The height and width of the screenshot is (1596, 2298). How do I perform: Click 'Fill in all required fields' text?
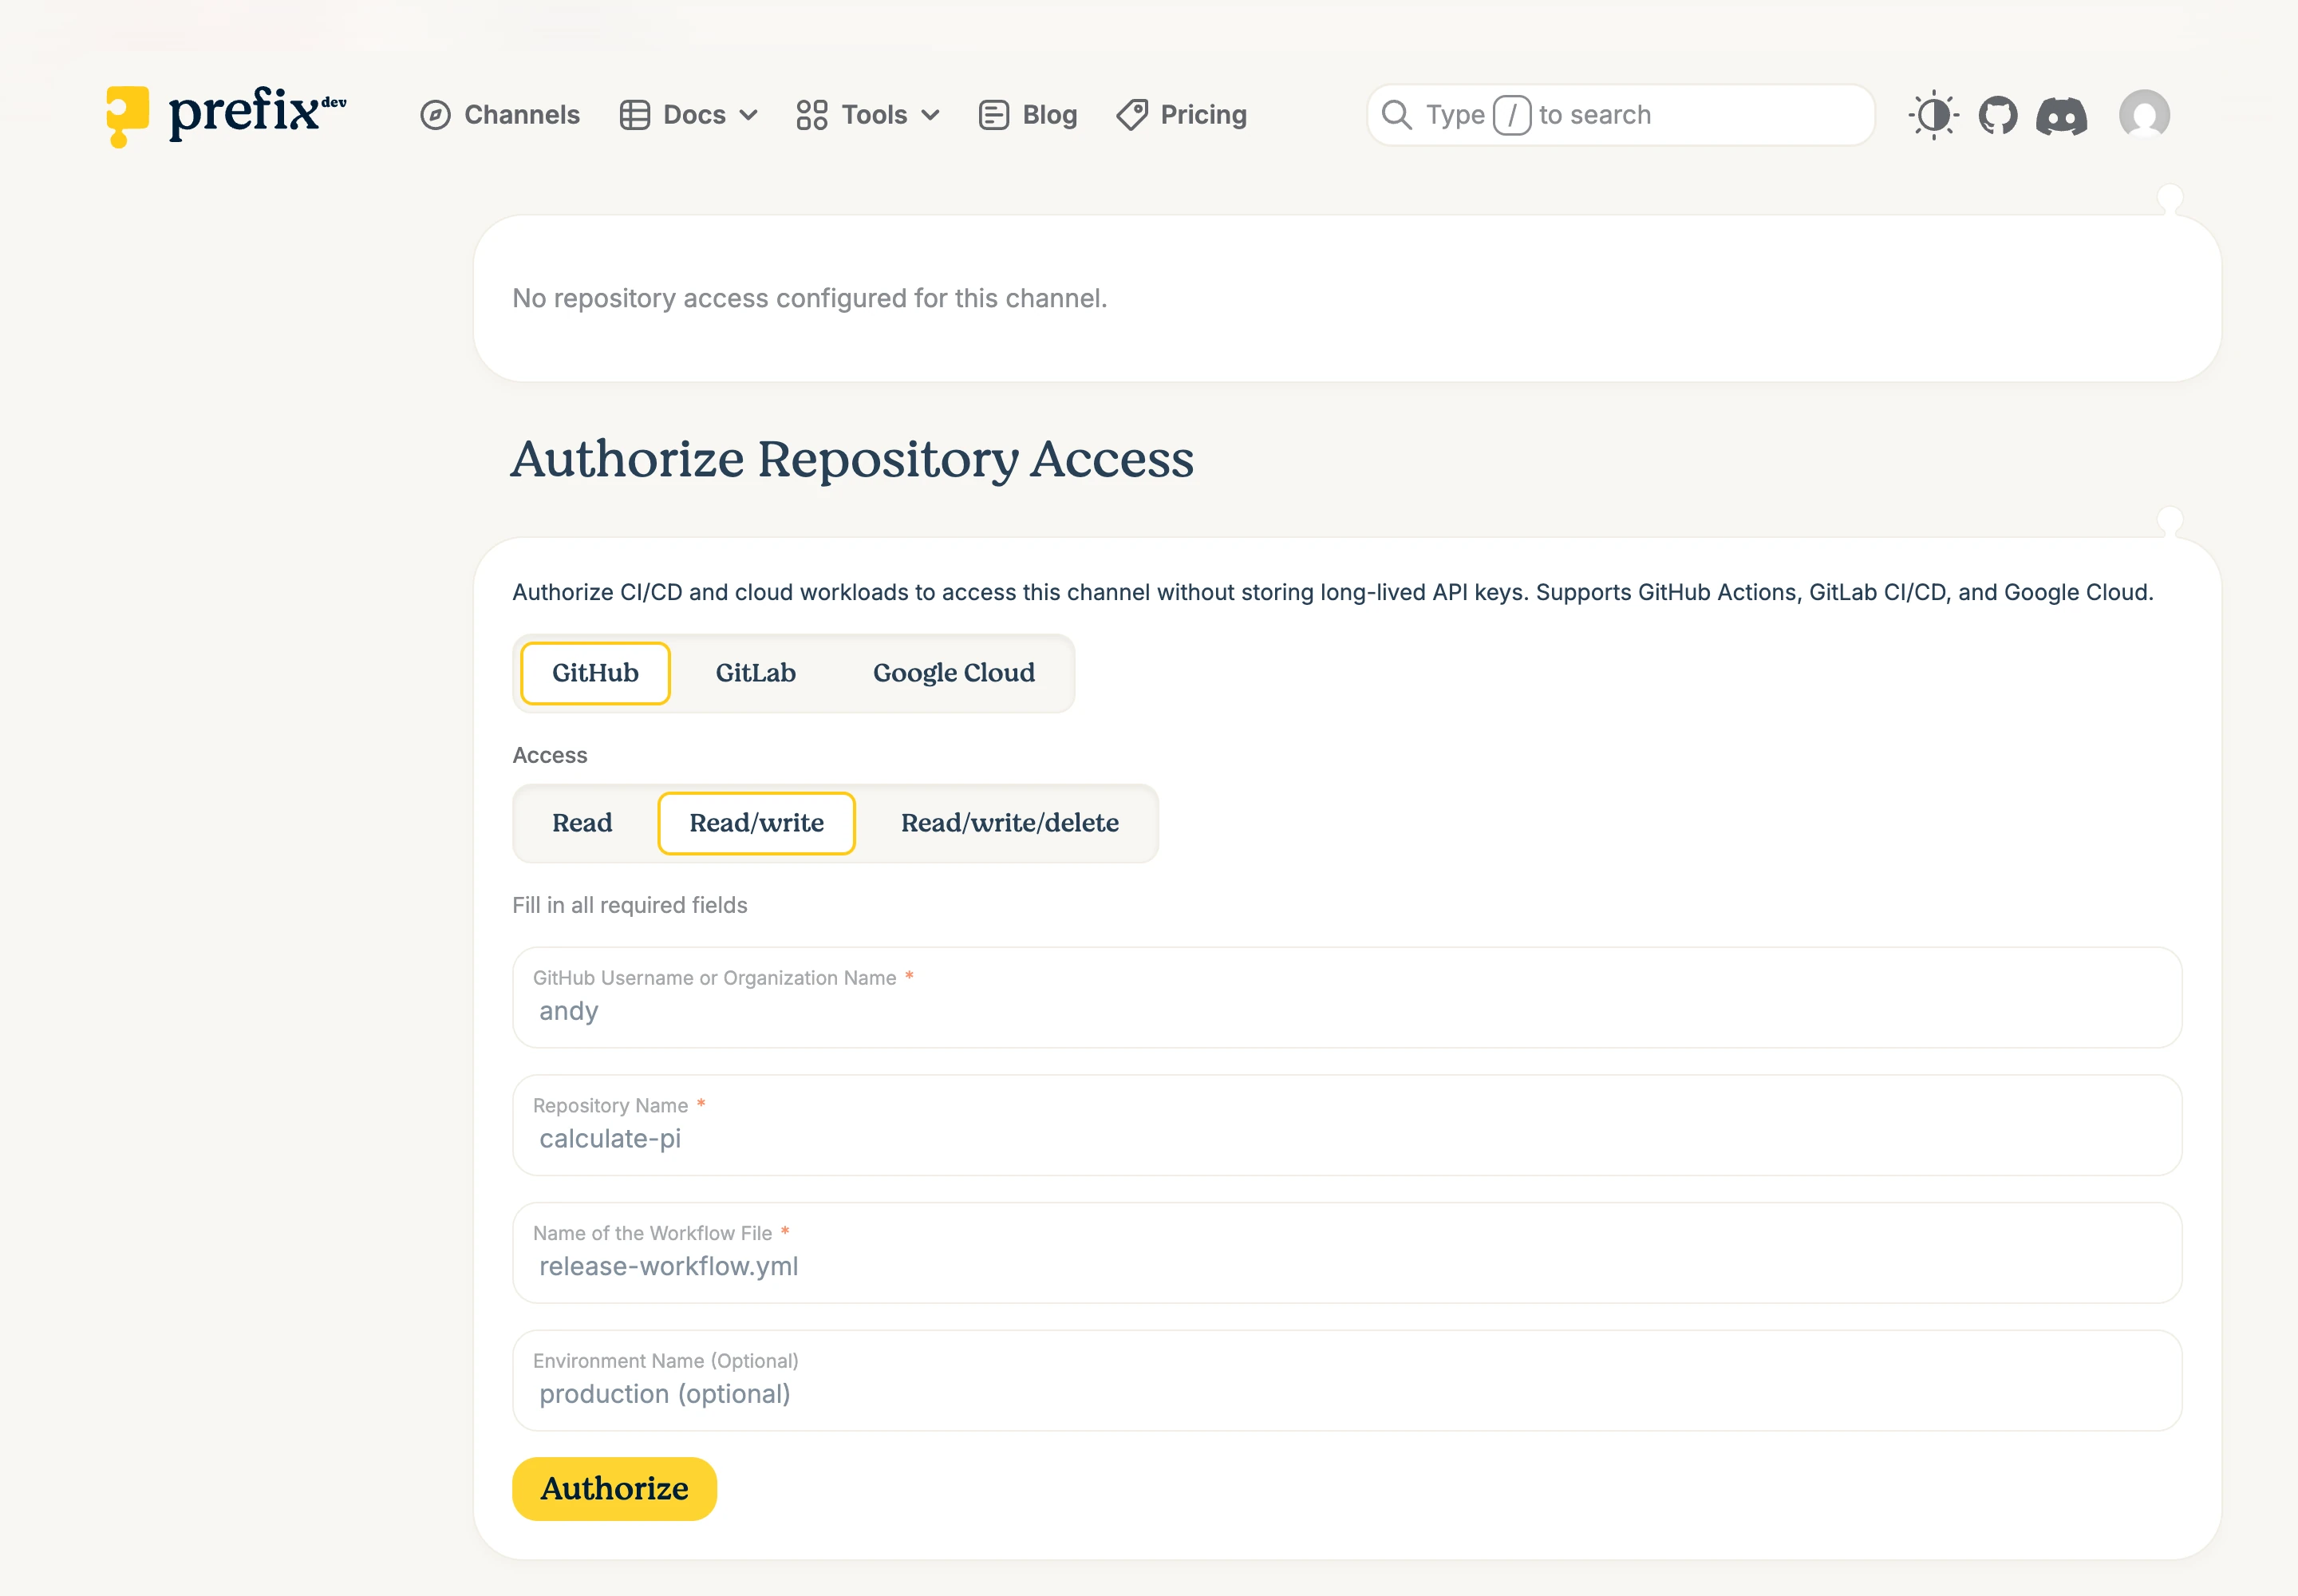pos(630,905)
